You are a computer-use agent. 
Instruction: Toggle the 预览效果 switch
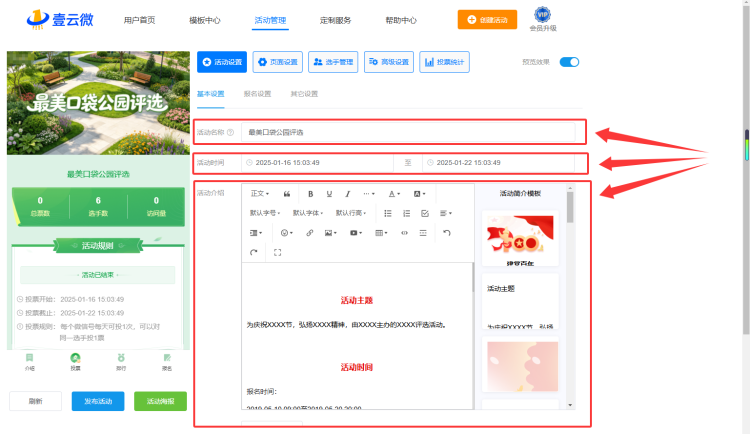(x=569, y=62)
